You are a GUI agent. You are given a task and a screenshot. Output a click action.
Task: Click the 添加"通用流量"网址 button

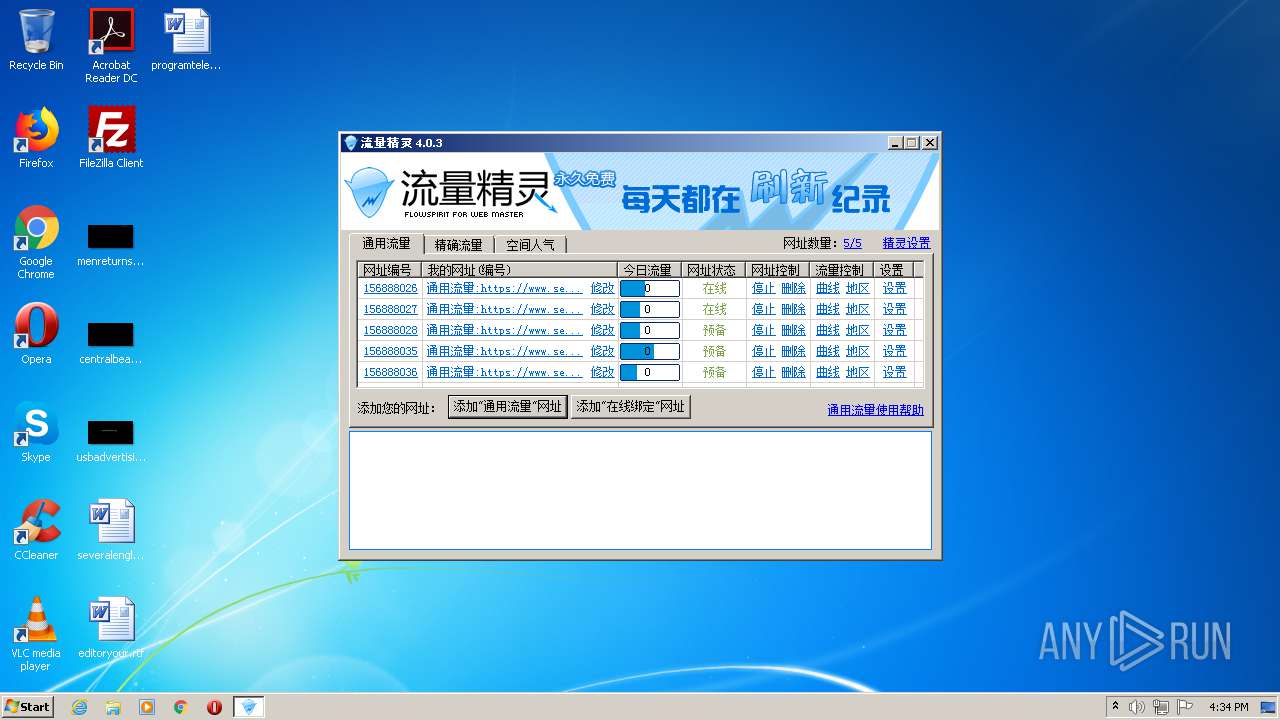point(508,406)
